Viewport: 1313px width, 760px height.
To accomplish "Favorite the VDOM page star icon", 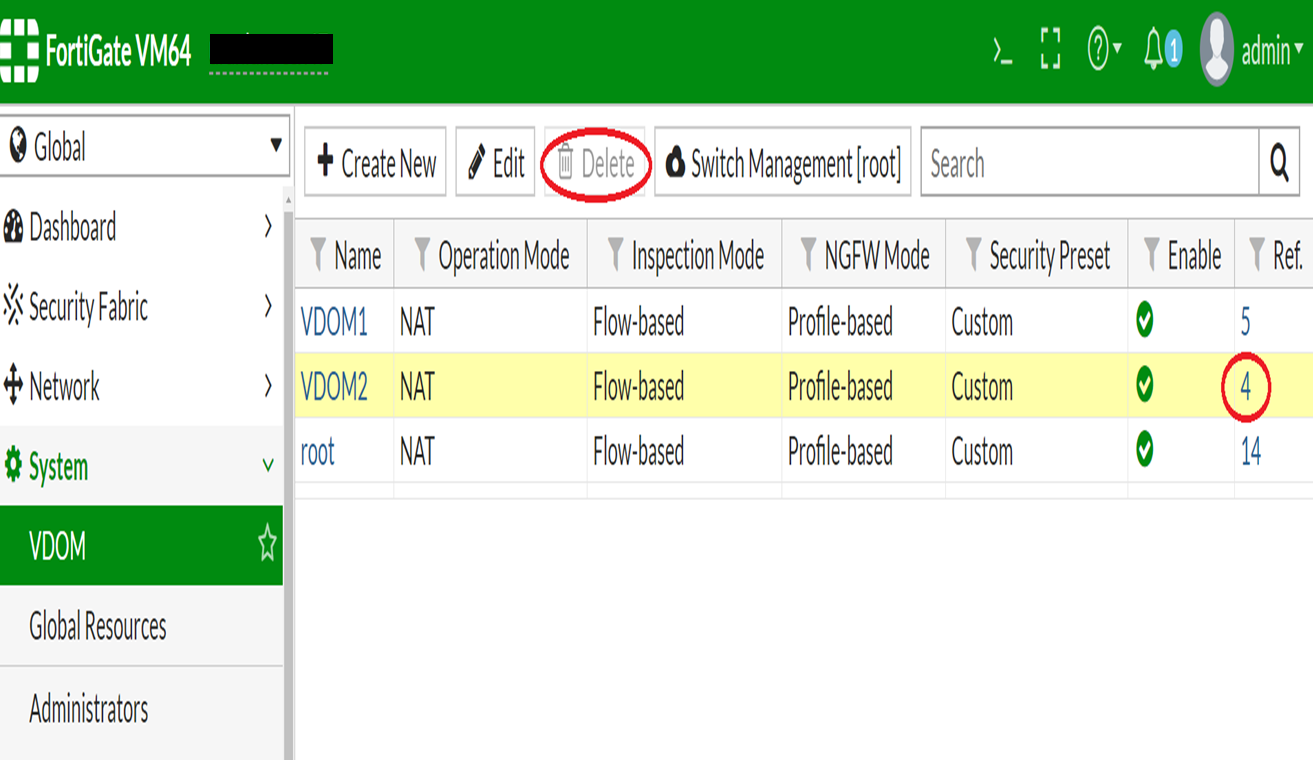I will [x=267, y=545].
